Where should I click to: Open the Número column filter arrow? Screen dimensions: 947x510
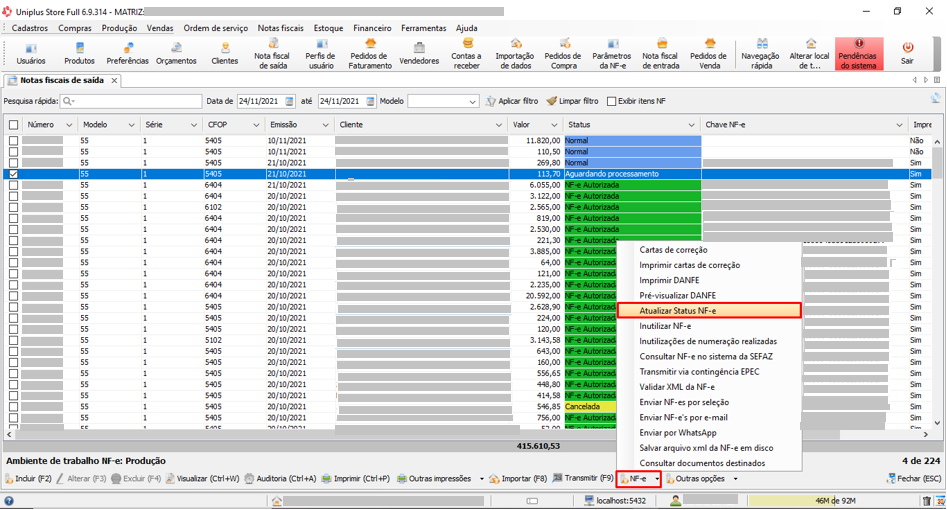click(x=69, y=125)
